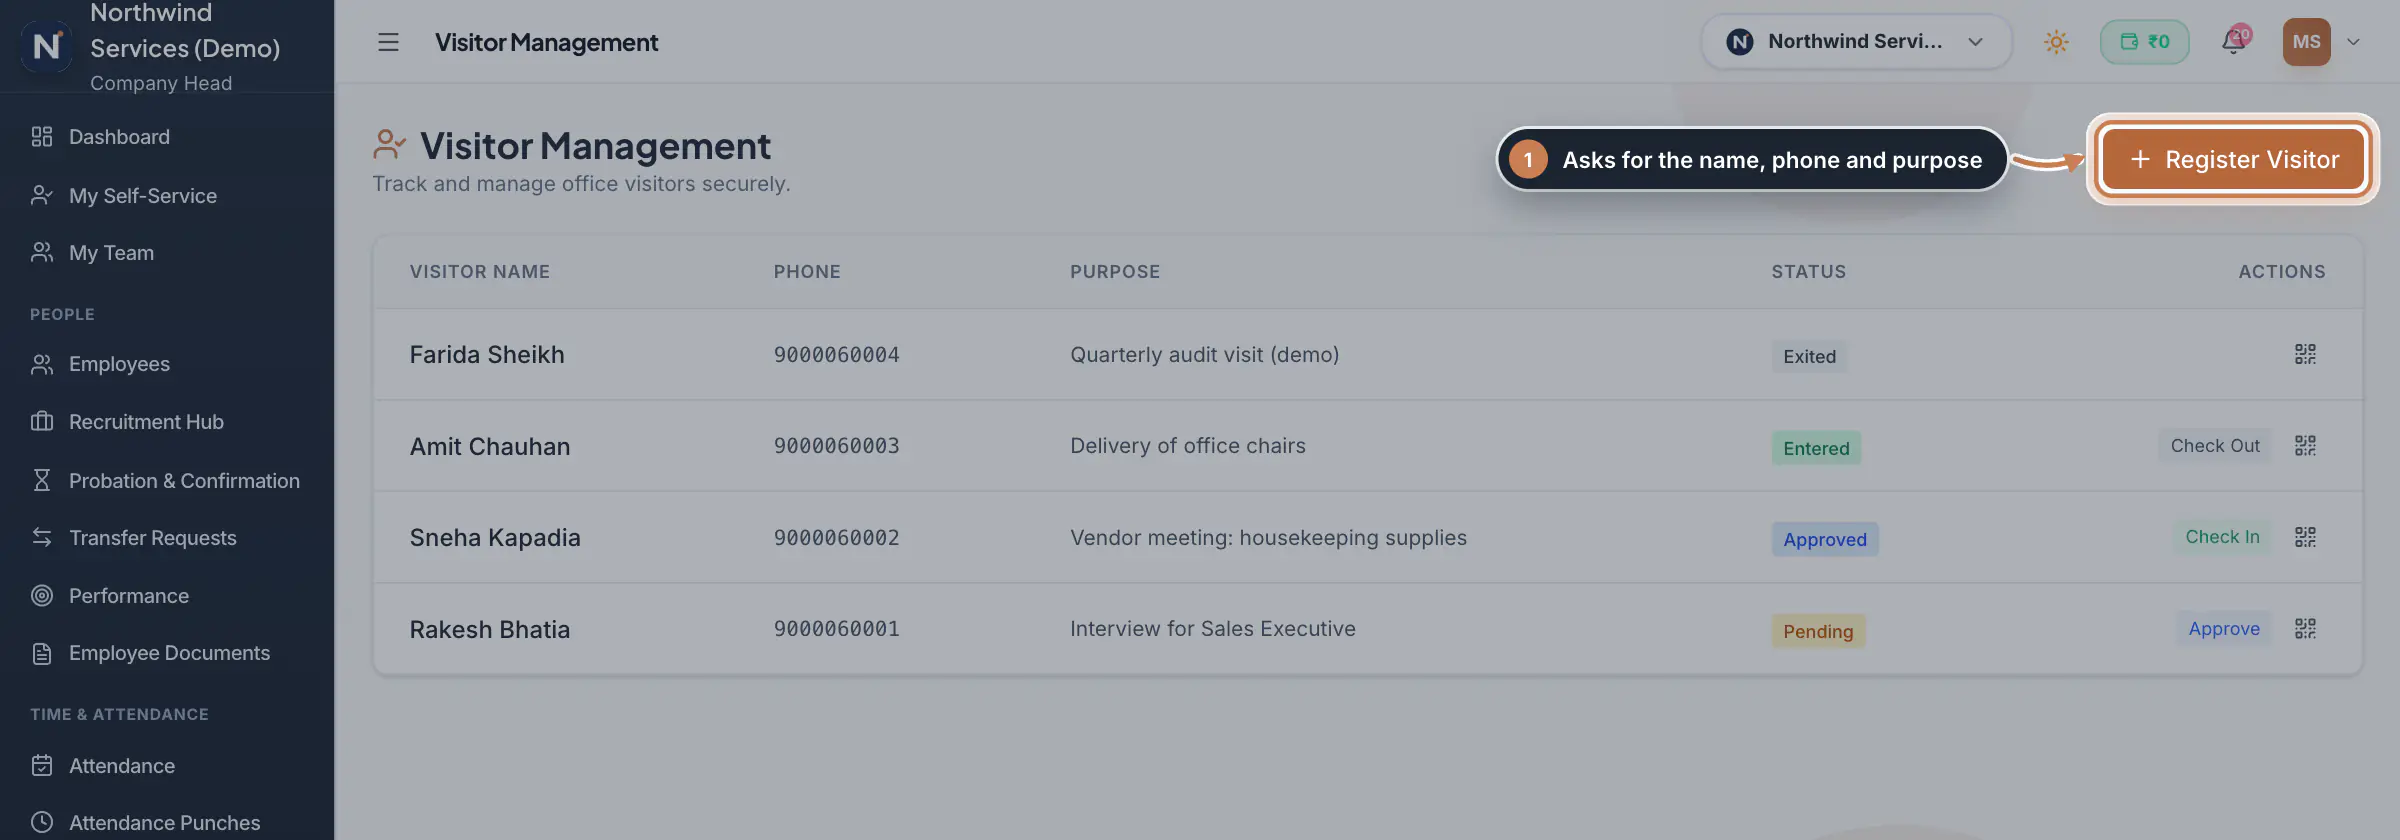The height and width of the screenshot is (840, 2400).
Task: Click purpose Interview for Sales Executive
Action: coord(1213,629)
